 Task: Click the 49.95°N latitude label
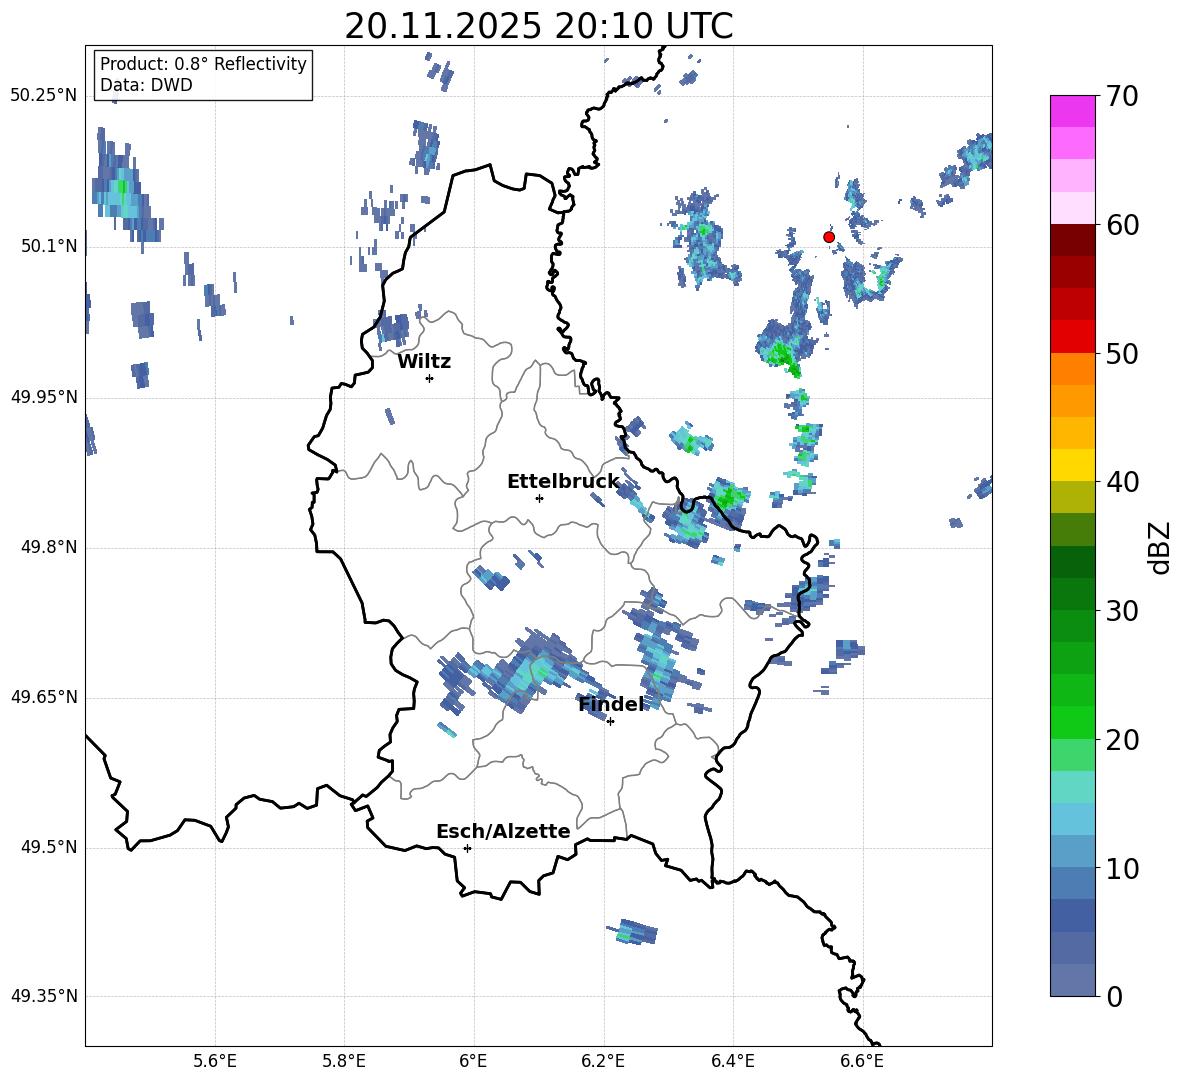pos(43,396)
